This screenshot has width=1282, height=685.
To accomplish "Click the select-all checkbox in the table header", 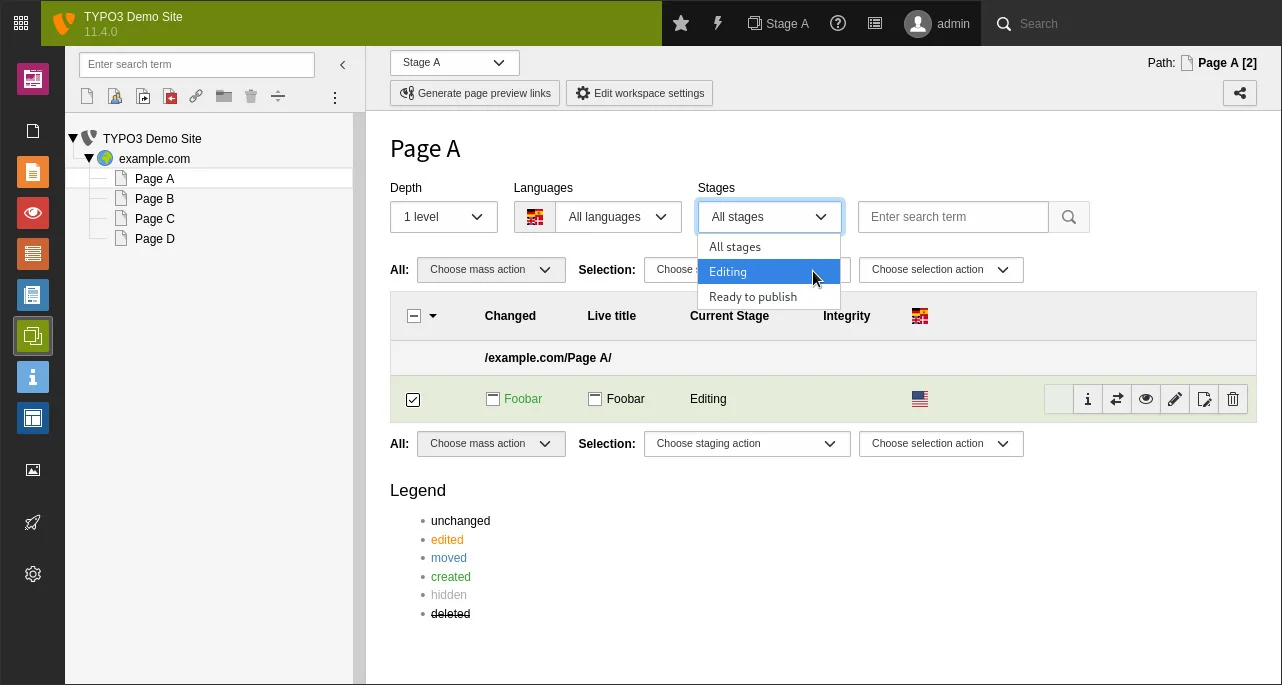I will (414, 315).
